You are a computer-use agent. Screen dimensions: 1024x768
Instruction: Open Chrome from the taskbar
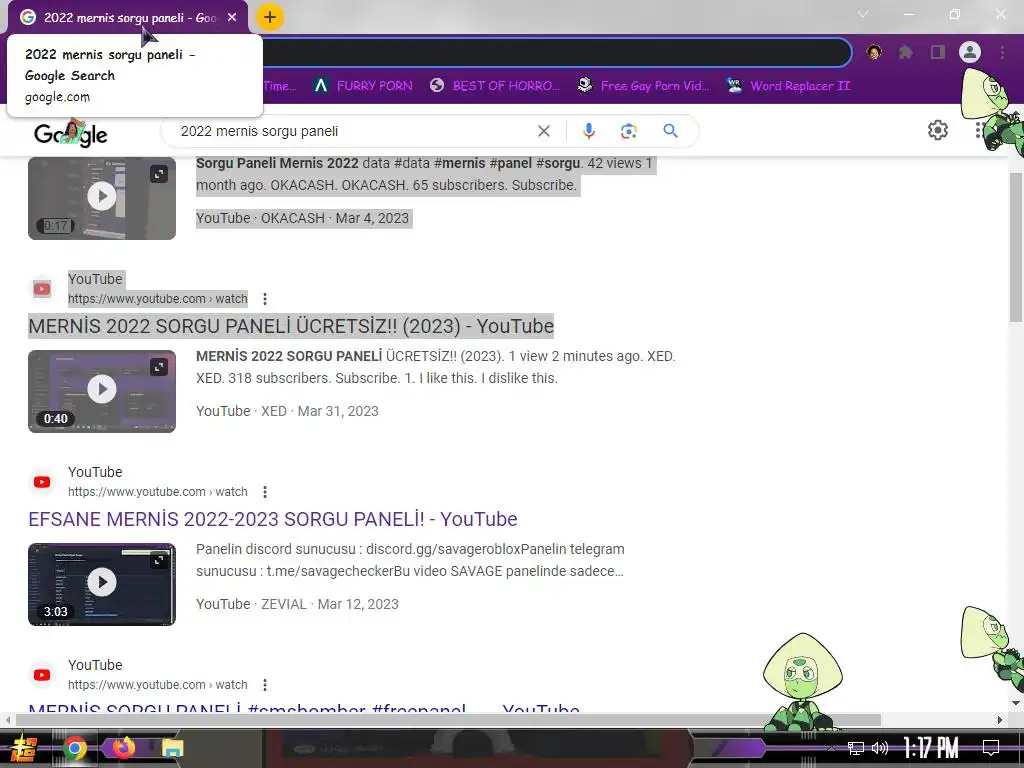(74, 748)
